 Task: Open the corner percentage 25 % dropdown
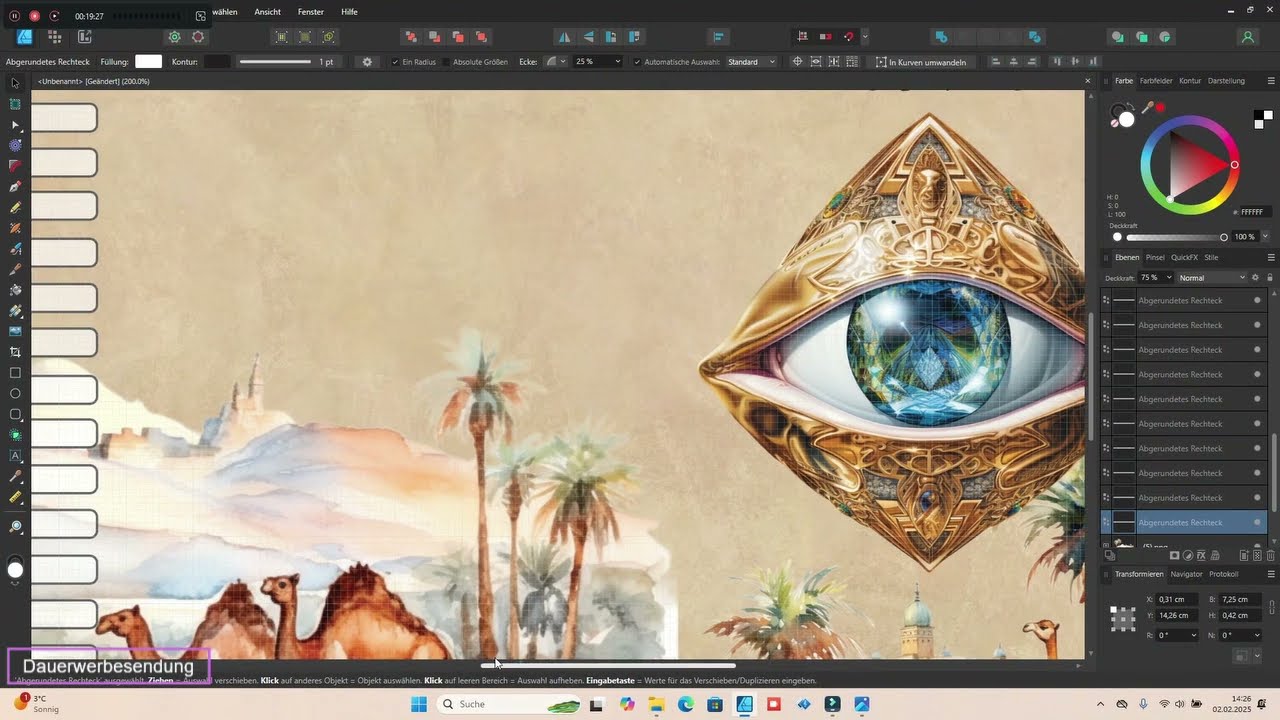[x=617, y=62]
